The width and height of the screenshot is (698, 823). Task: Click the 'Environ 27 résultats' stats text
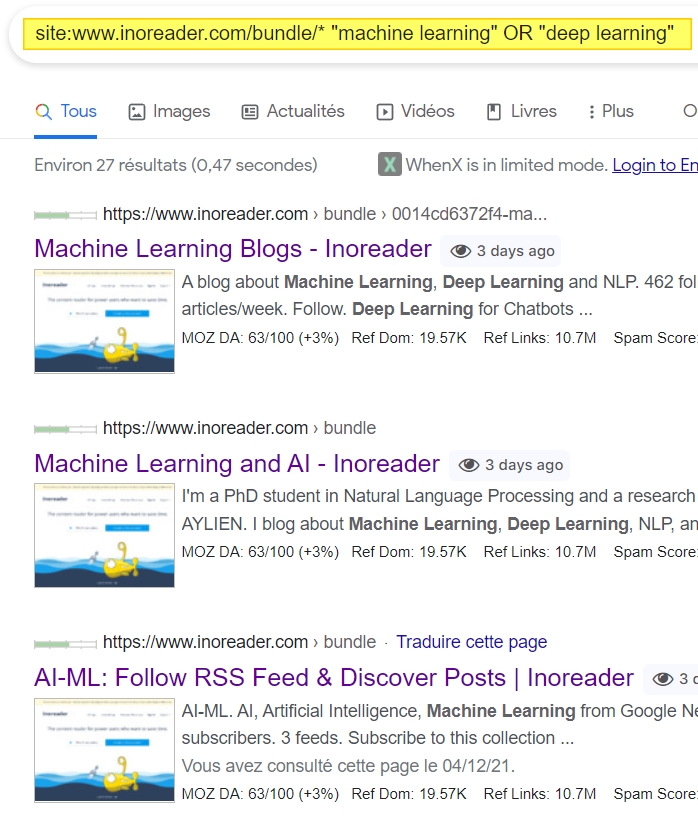pos(176,165)
